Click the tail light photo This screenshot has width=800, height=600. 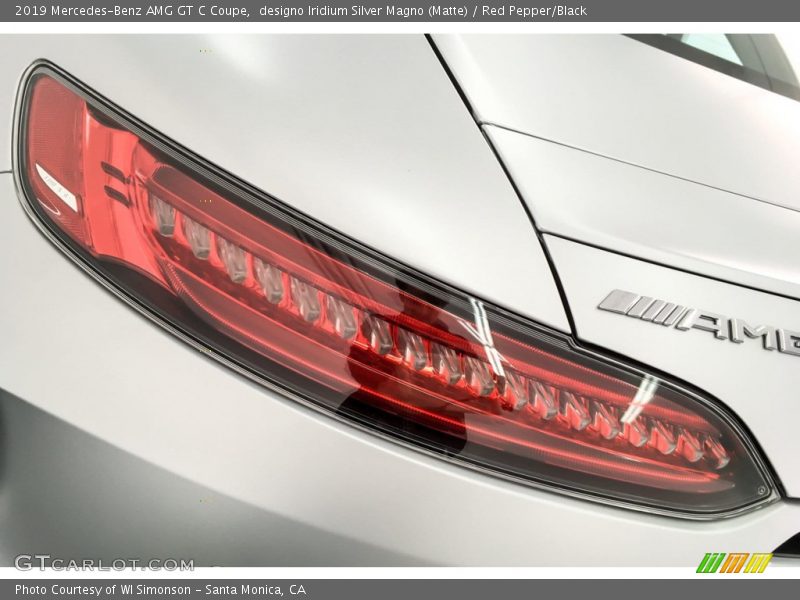point(400,300)
